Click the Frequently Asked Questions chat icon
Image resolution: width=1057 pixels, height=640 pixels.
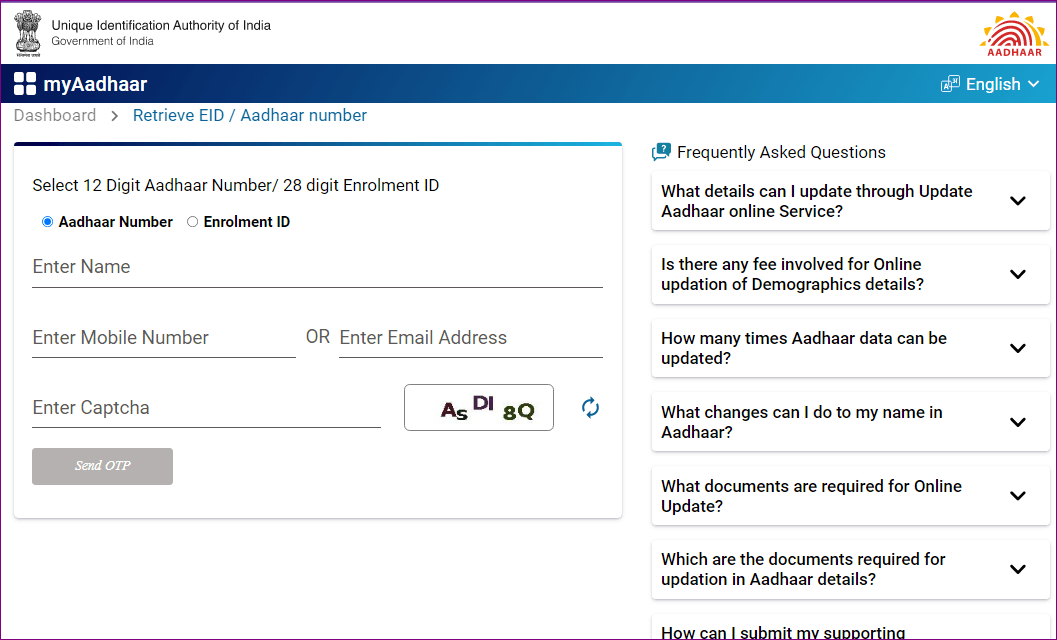[661, 152]
